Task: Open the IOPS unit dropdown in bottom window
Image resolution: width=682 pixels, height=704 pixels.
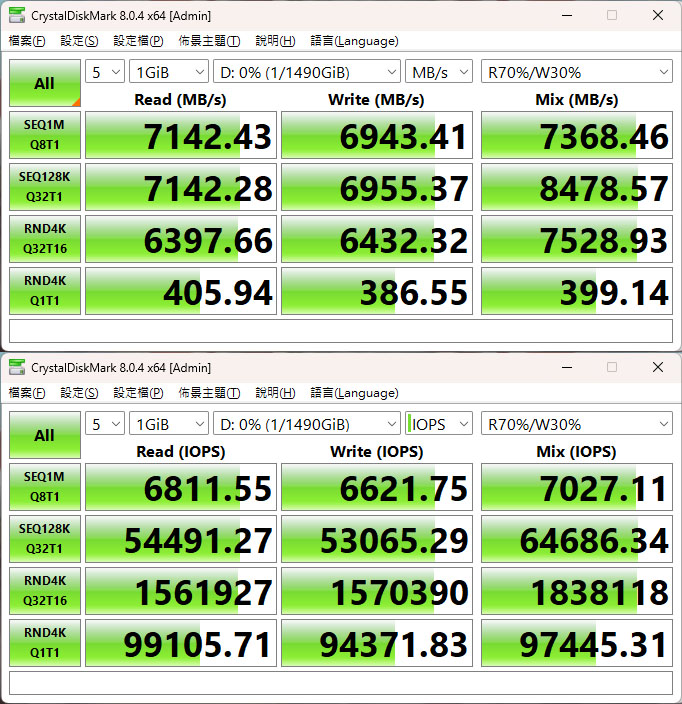Action: tap(439, 424)
